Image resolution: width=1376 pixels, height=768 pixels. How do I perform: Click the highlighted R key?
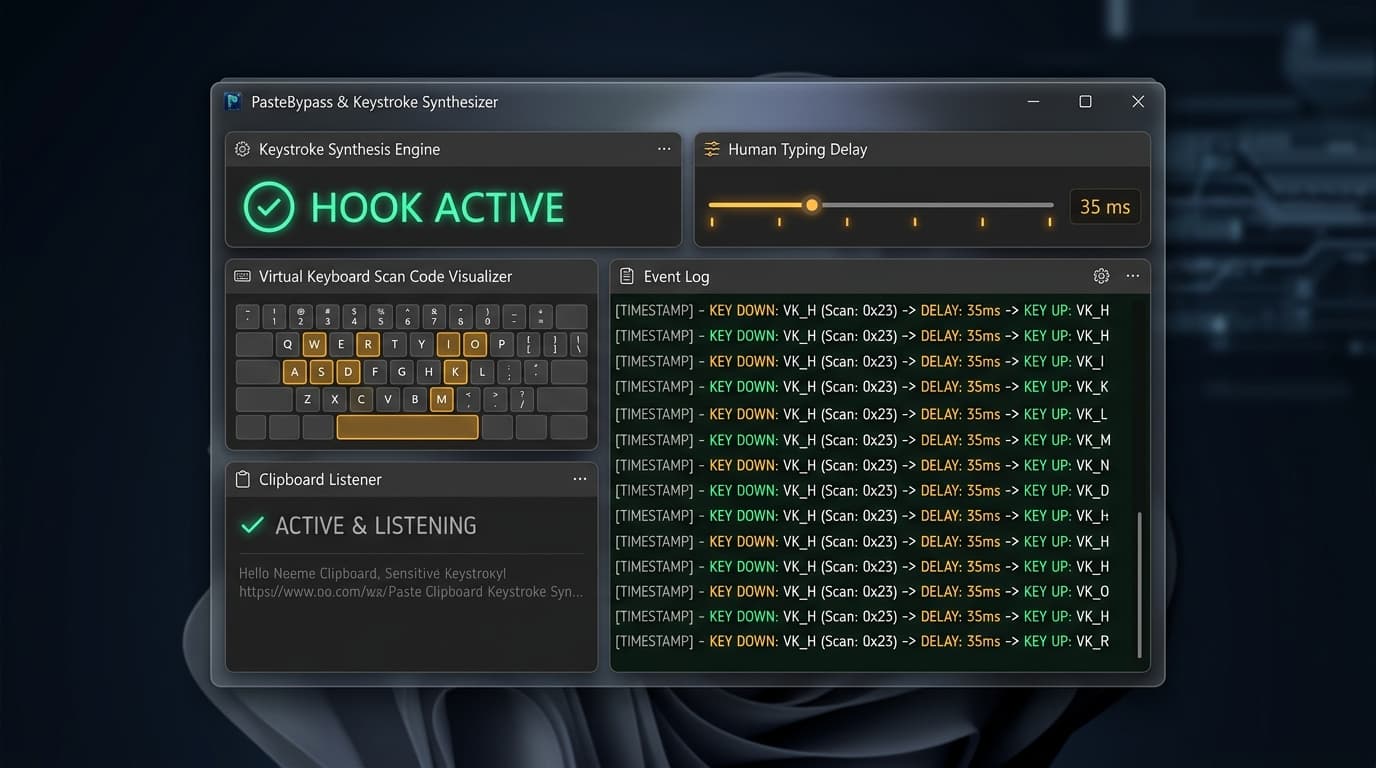pyautogui.click(x=368, y=345)
